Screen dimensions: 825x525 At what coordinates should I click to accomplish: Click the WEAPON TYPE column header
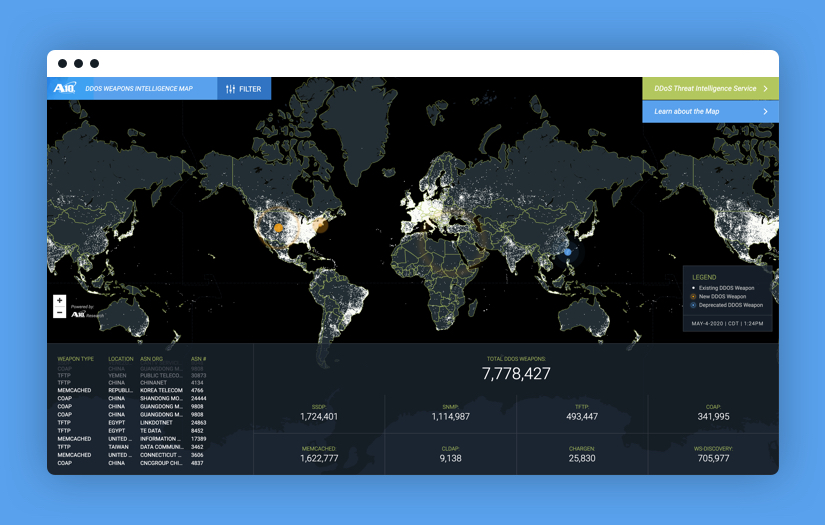pos(76,359)
